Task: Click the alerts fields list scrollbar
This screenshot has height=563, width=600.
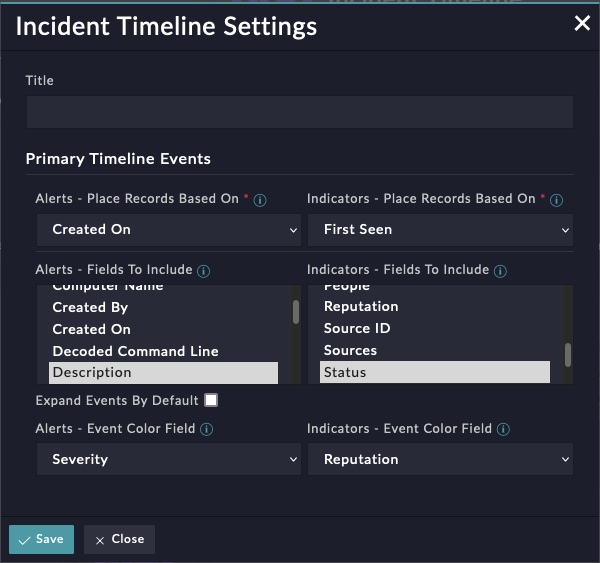Action: [295, 312]
